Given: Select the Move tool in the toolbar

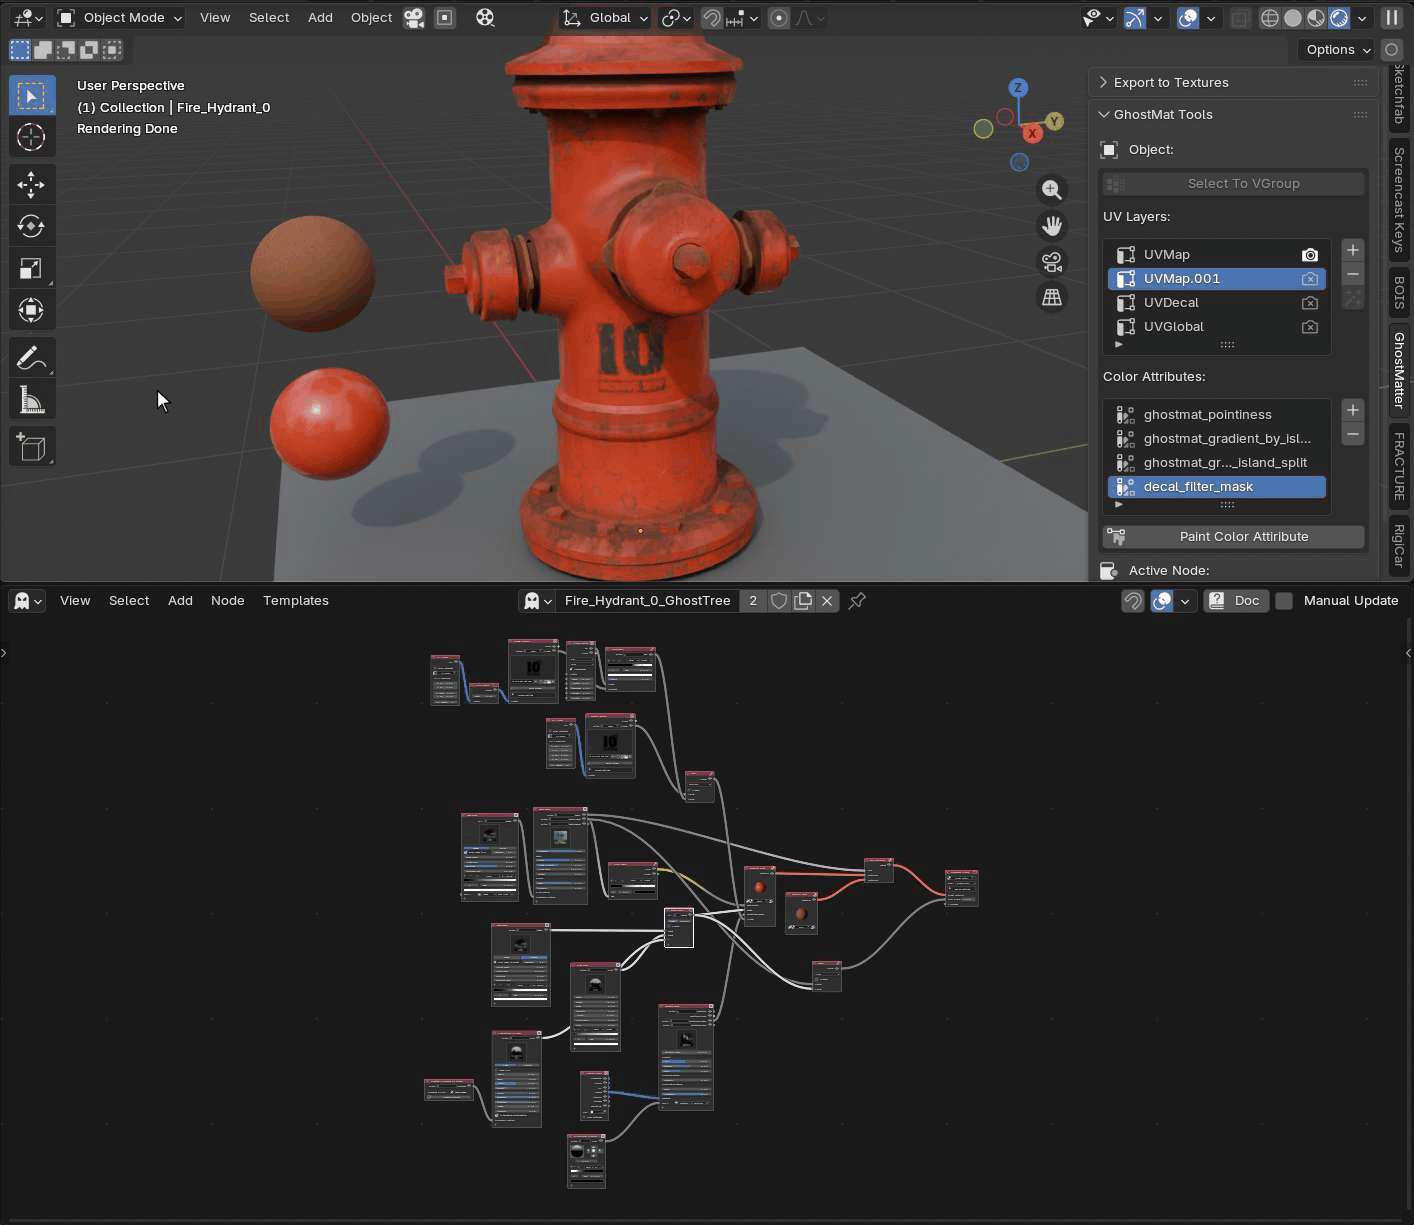Looking at the screenshot, I should click(x=31, y=184).
